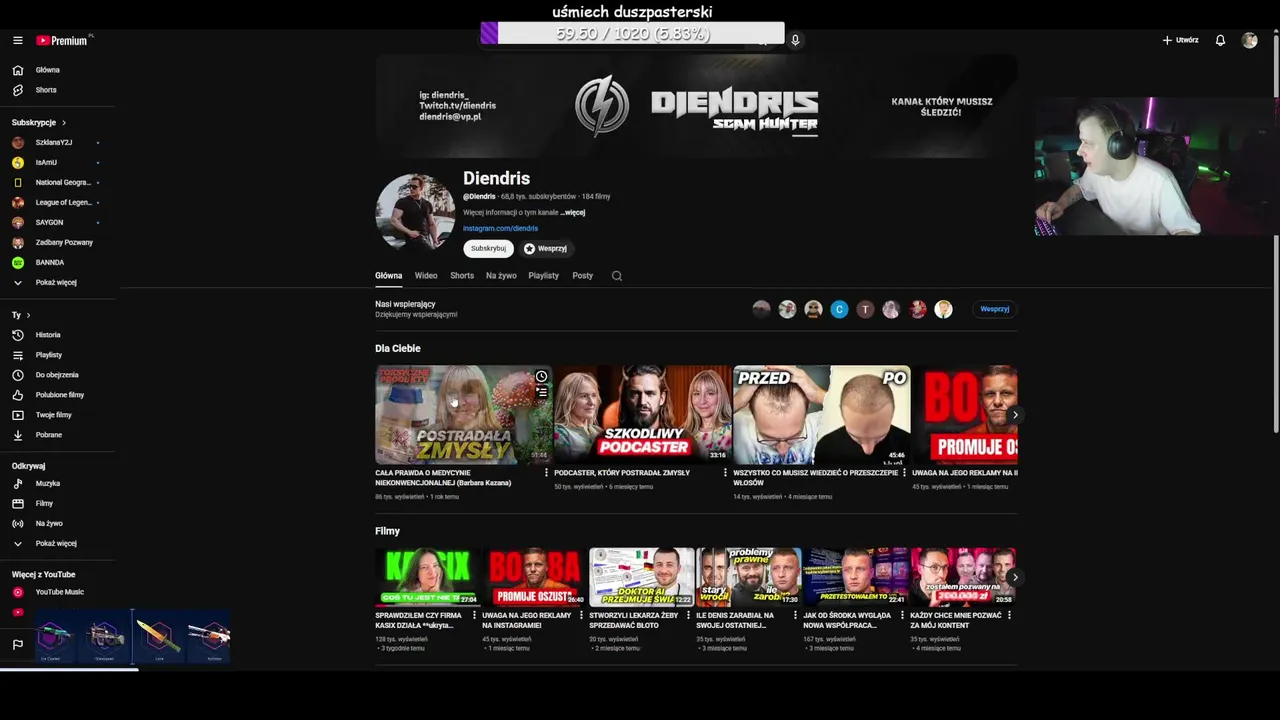Click the Subskrybuj button
This screenshot has width=1280, height=720.
click(x=488, y=248)
